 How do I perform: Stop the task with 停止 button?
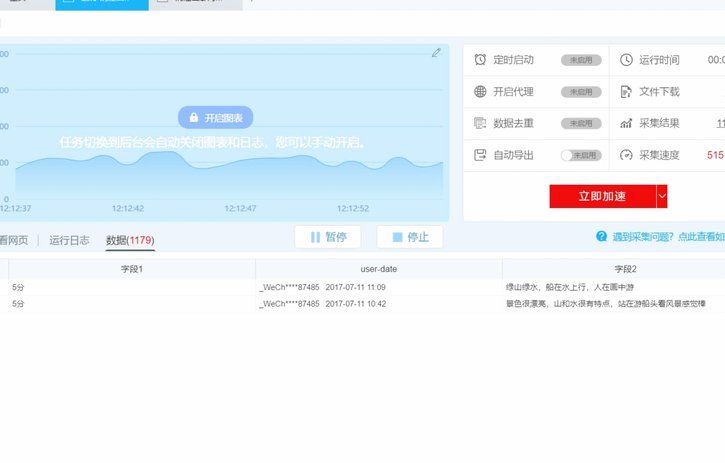410,237
